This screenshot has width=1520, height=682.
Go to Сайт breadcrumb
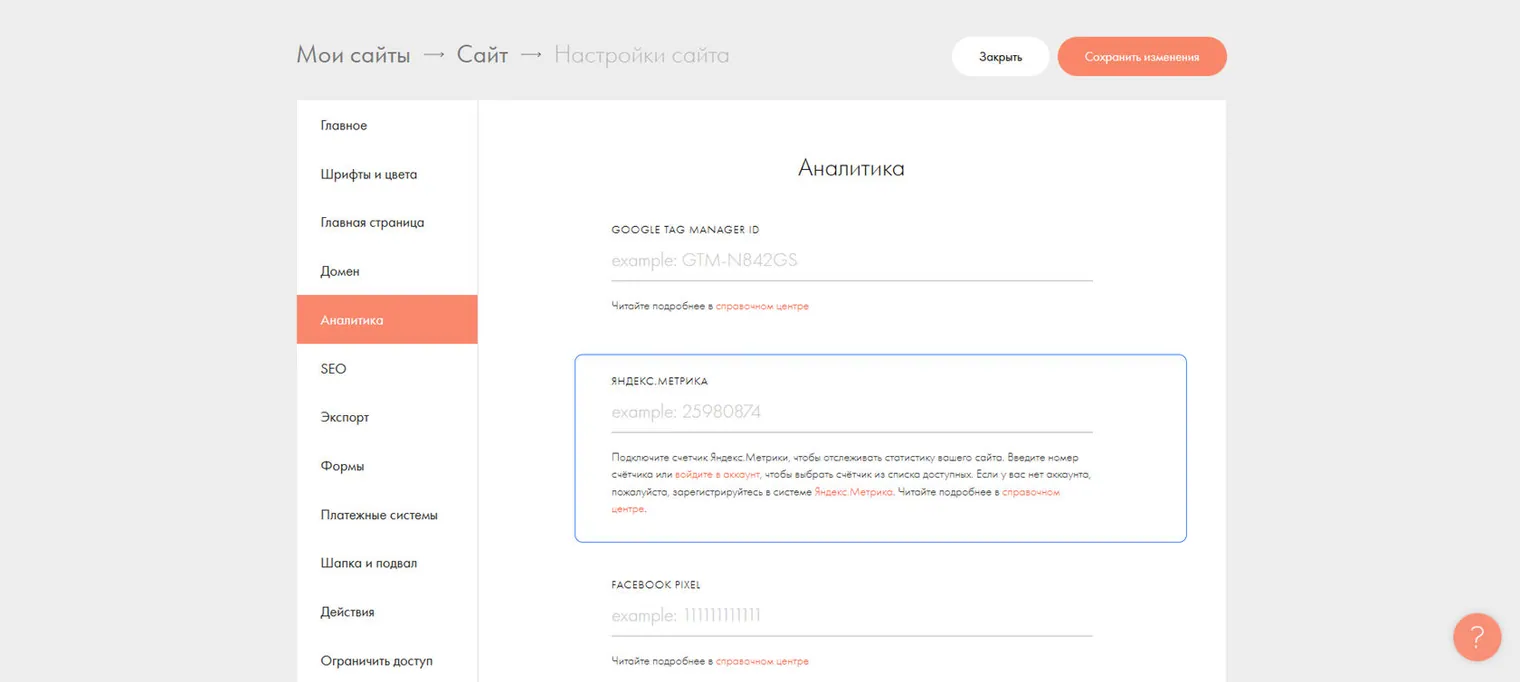tap(482, 55)
